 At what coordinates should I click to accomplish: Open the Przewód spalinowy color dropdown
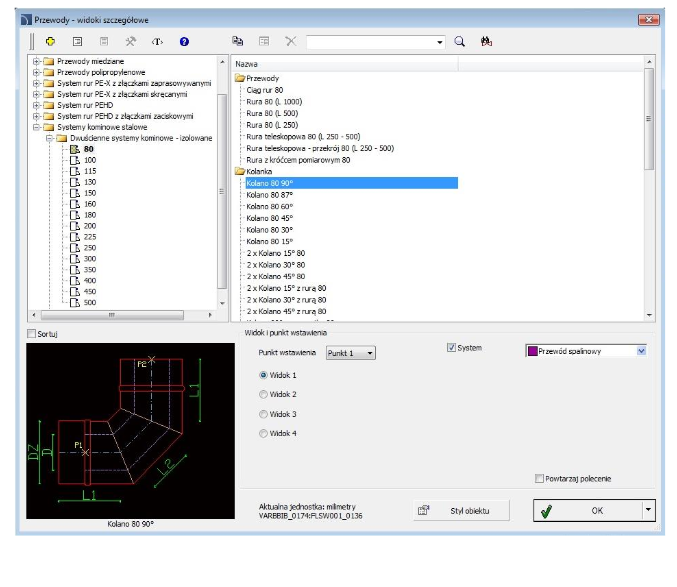641,351
